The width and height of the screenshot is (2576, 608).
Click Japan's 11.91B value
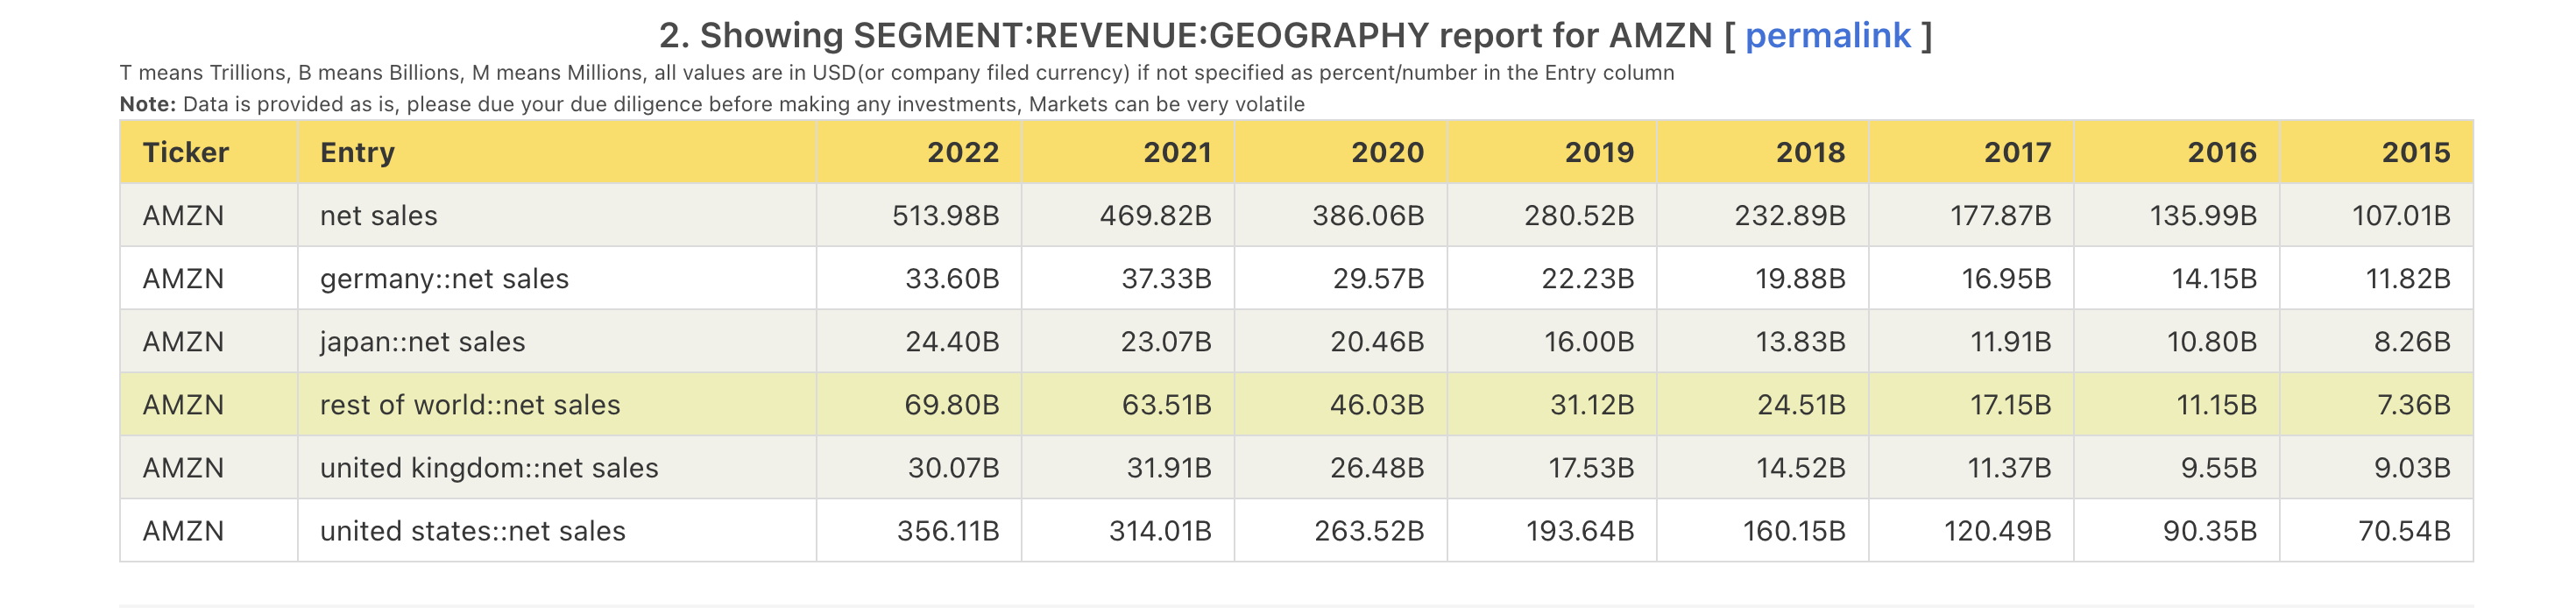click(2011, 341)
